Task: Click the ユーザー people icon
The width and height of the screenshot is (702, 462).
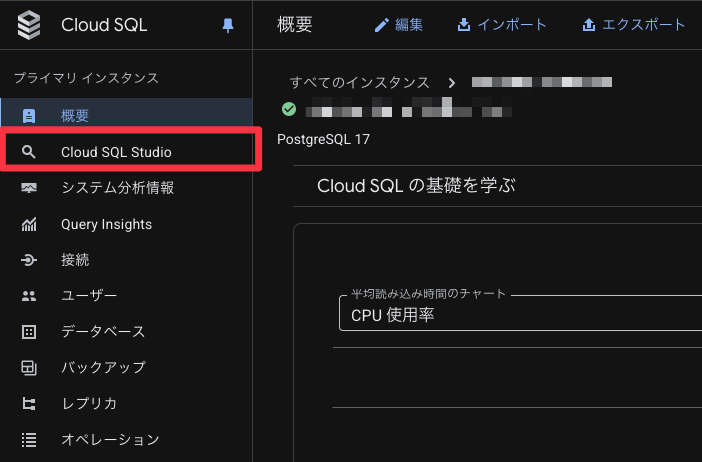Action: click(29, 296)
